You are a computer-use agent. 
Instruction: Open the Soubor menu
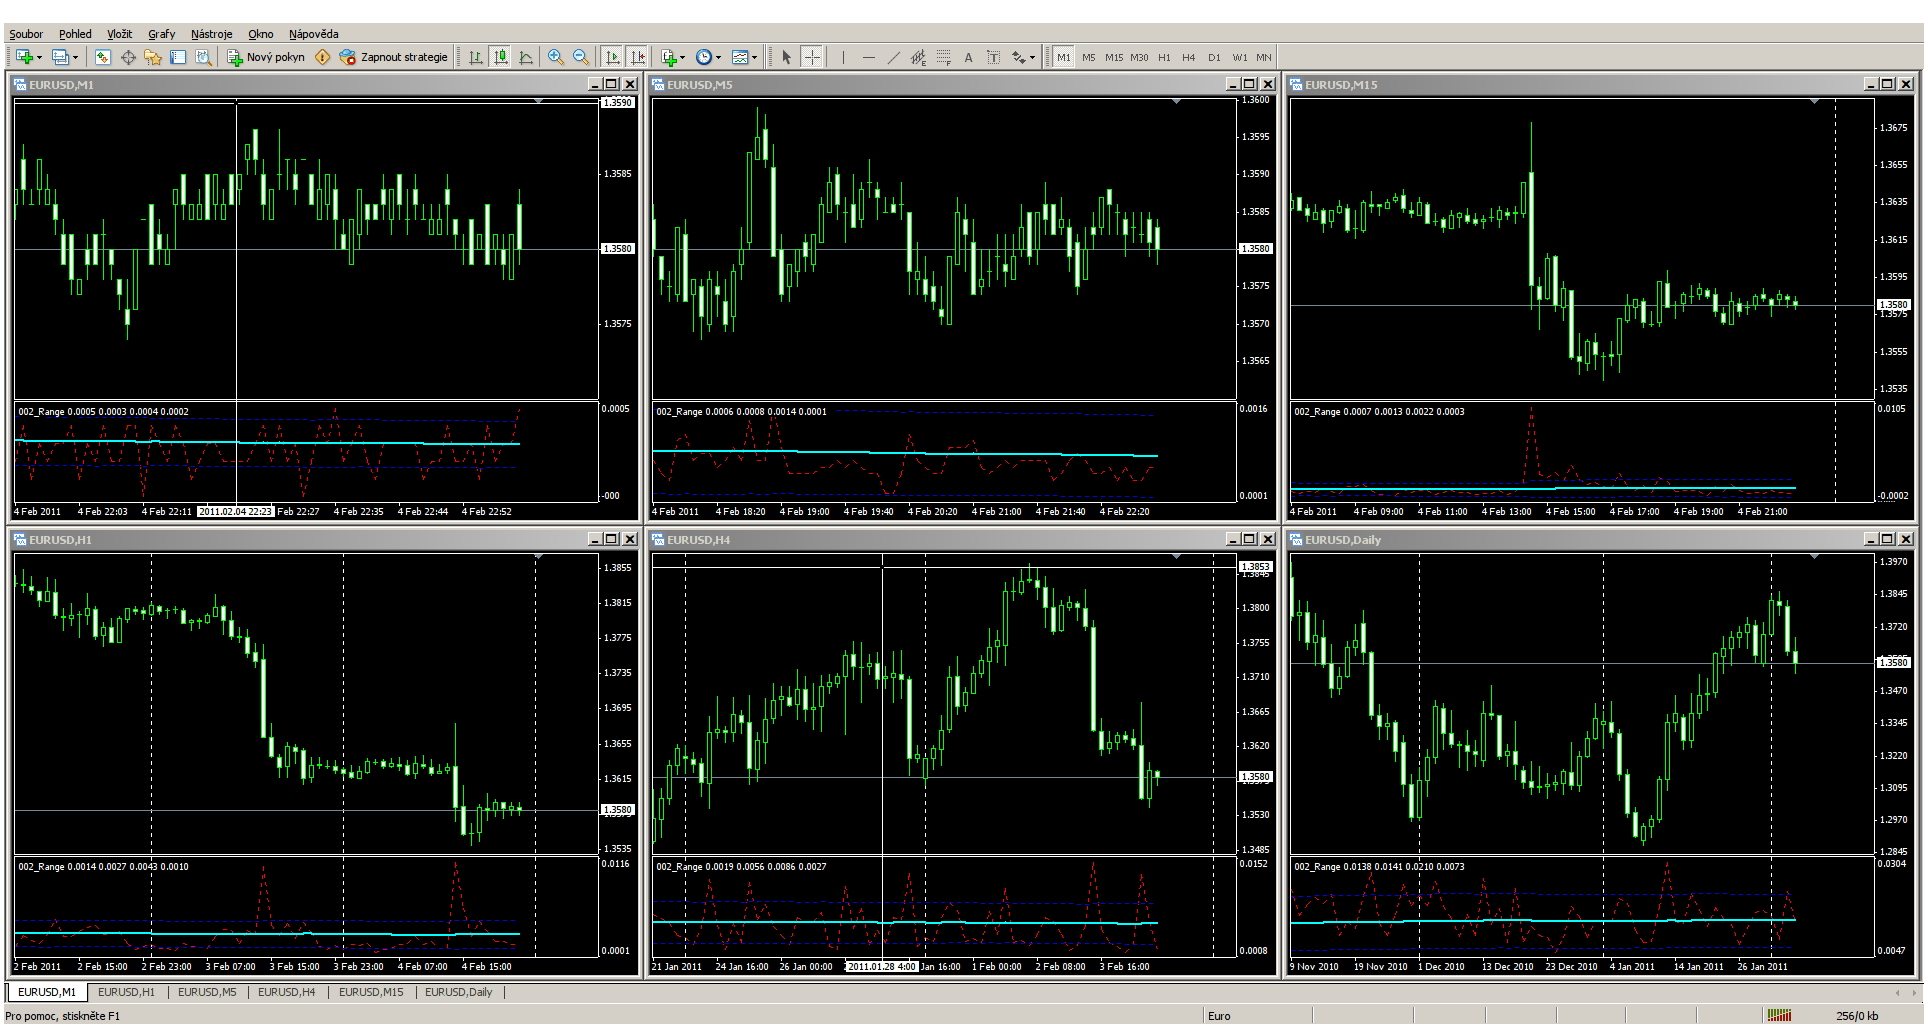coord(26,34)
